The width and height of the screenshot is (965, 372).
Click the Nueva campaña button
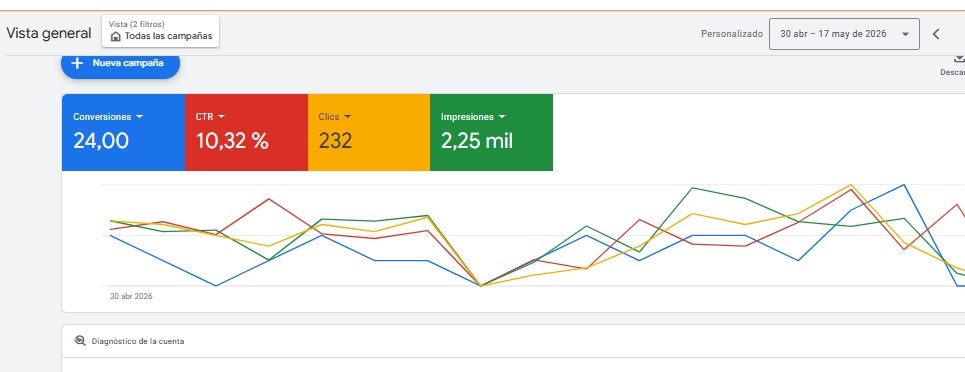tap(120, 63)
